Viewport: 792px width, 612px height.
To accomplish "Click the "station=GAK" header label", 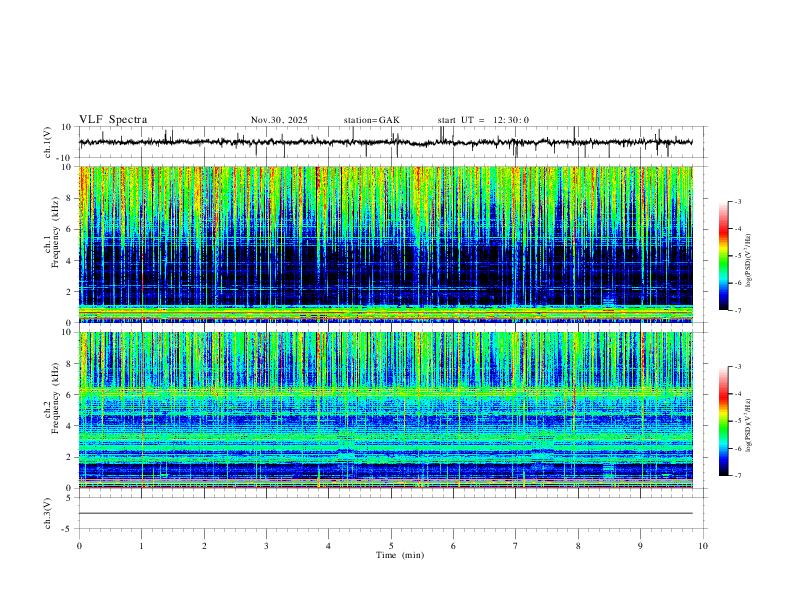I will coord(371,120).
